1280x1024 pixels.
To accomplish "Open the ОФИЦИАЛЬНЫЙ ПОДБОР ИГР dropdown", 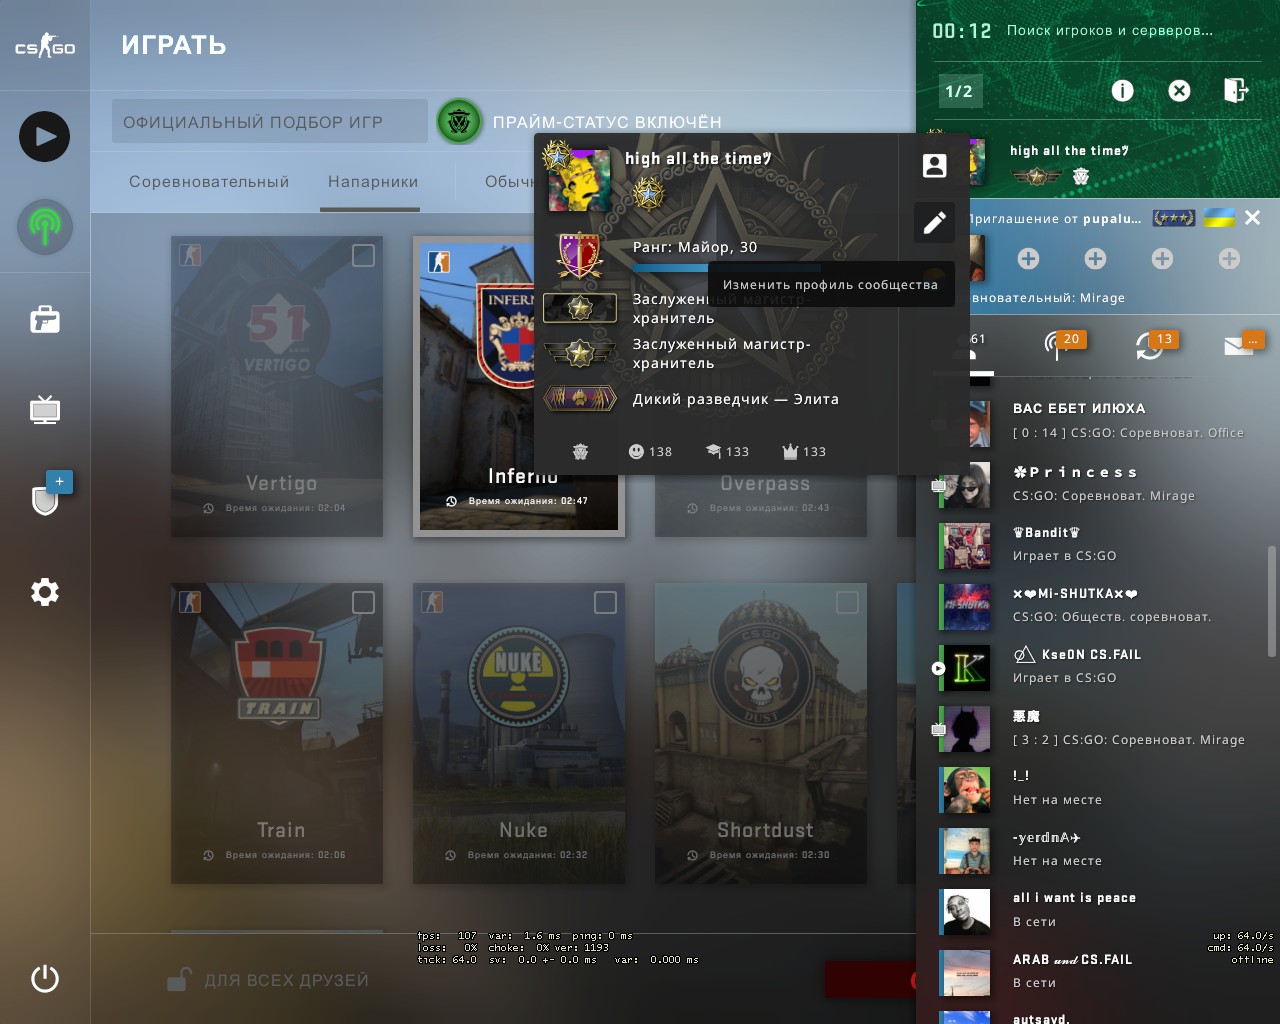I will (269, 121).
